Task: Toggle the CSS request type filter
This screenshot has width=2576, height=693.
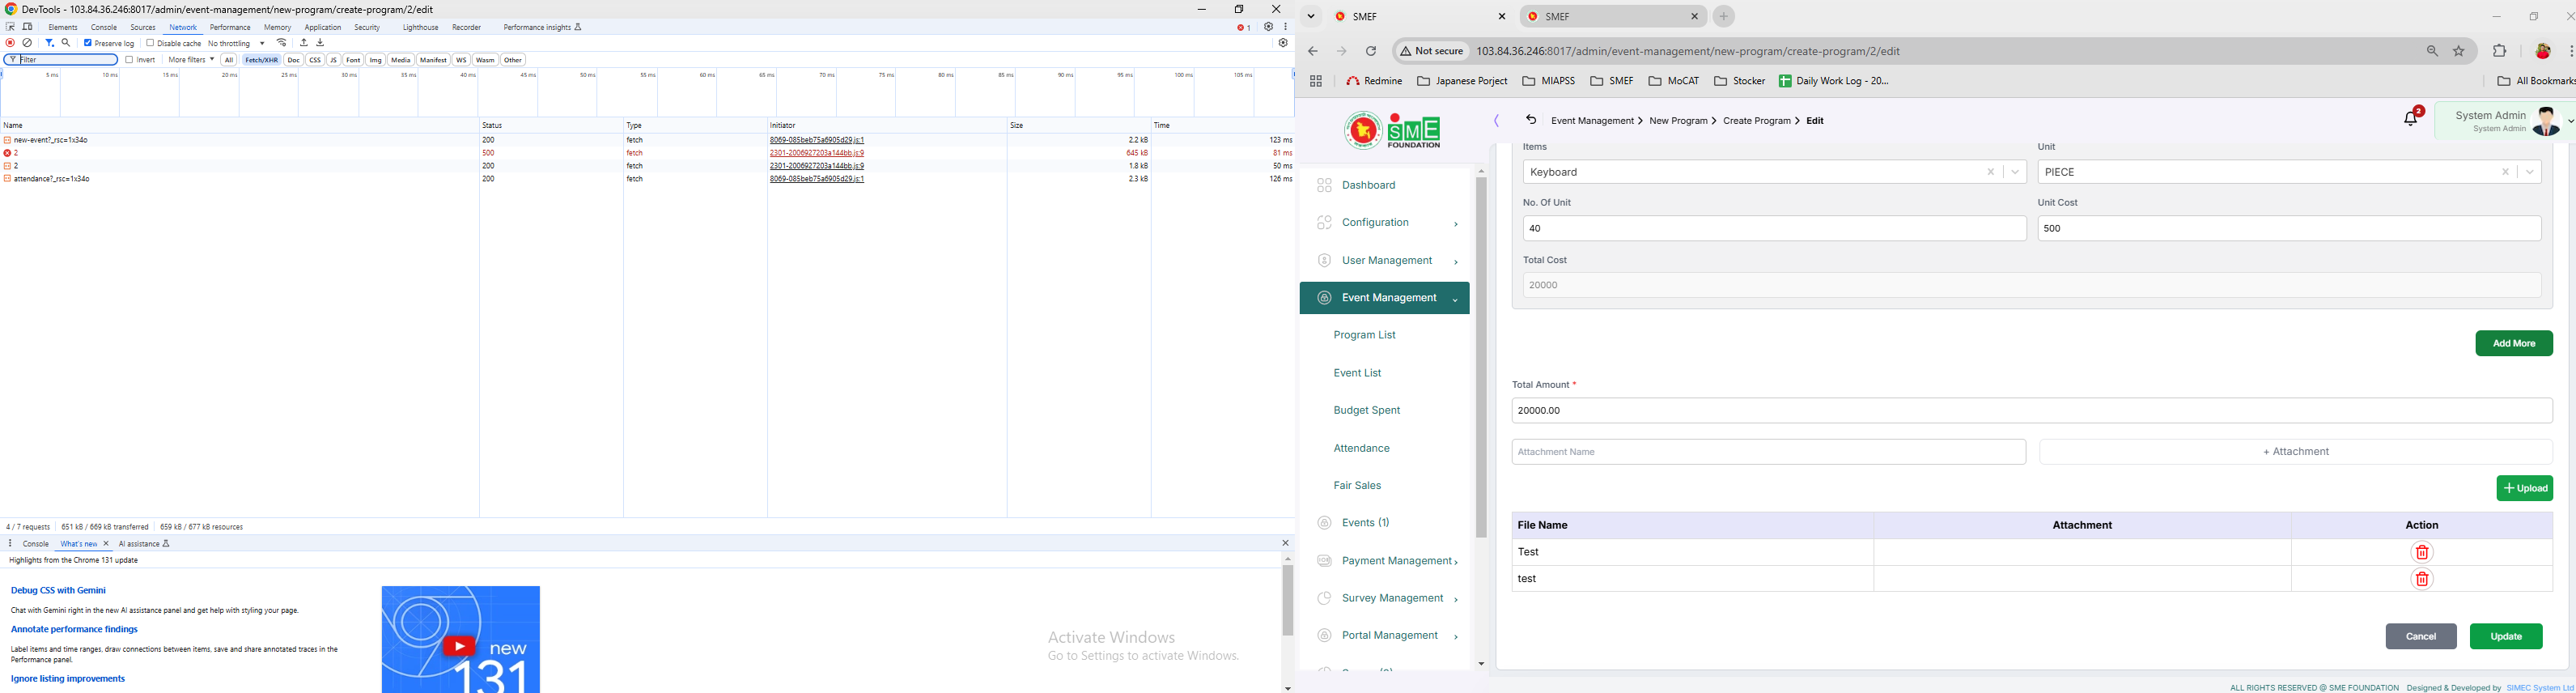Action: point(315,60)
